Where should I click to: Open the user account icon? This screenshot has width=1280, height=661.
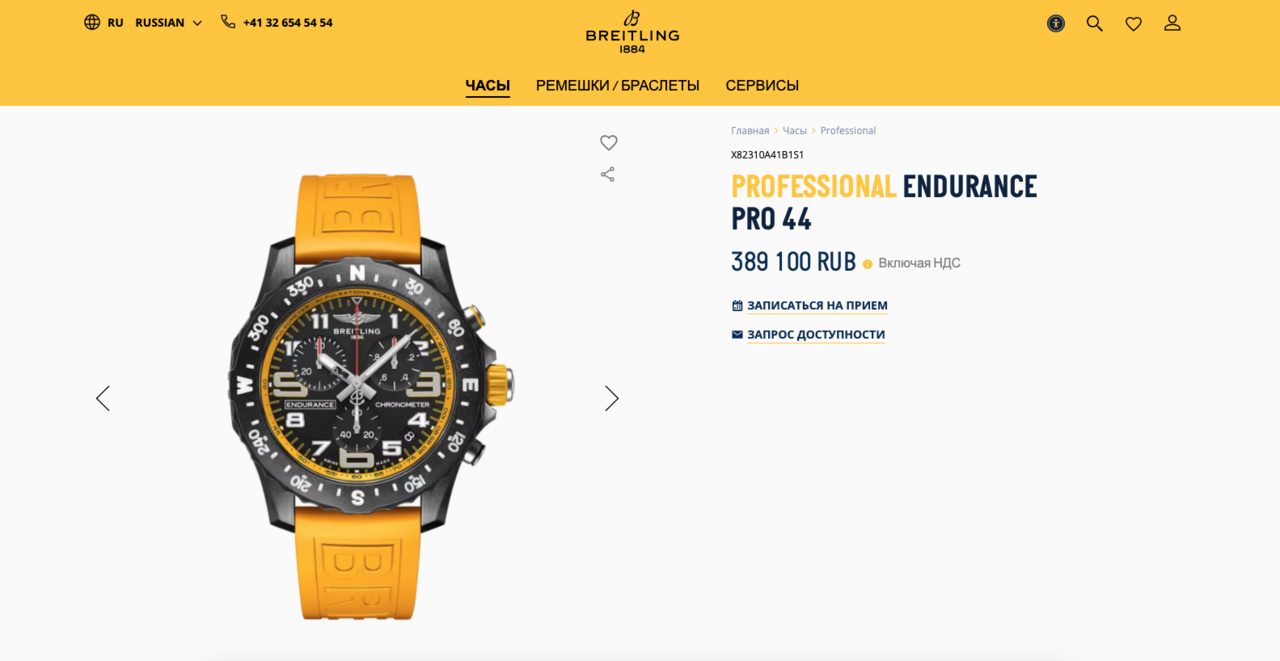point(1172,23)
